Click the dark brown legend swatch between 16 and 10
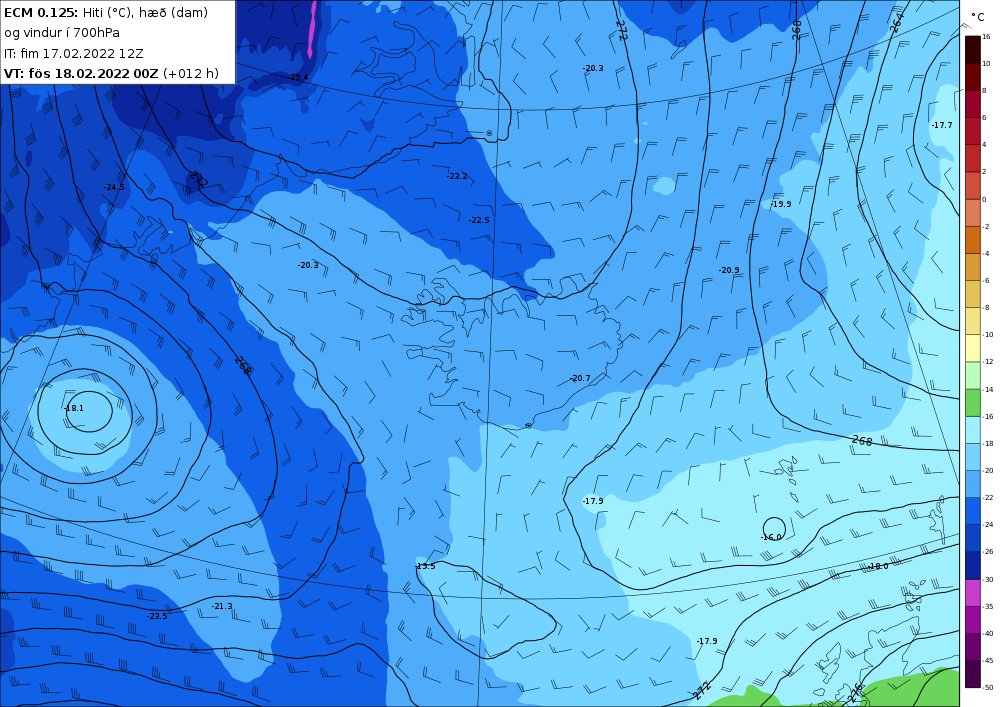 click(973, 50)
